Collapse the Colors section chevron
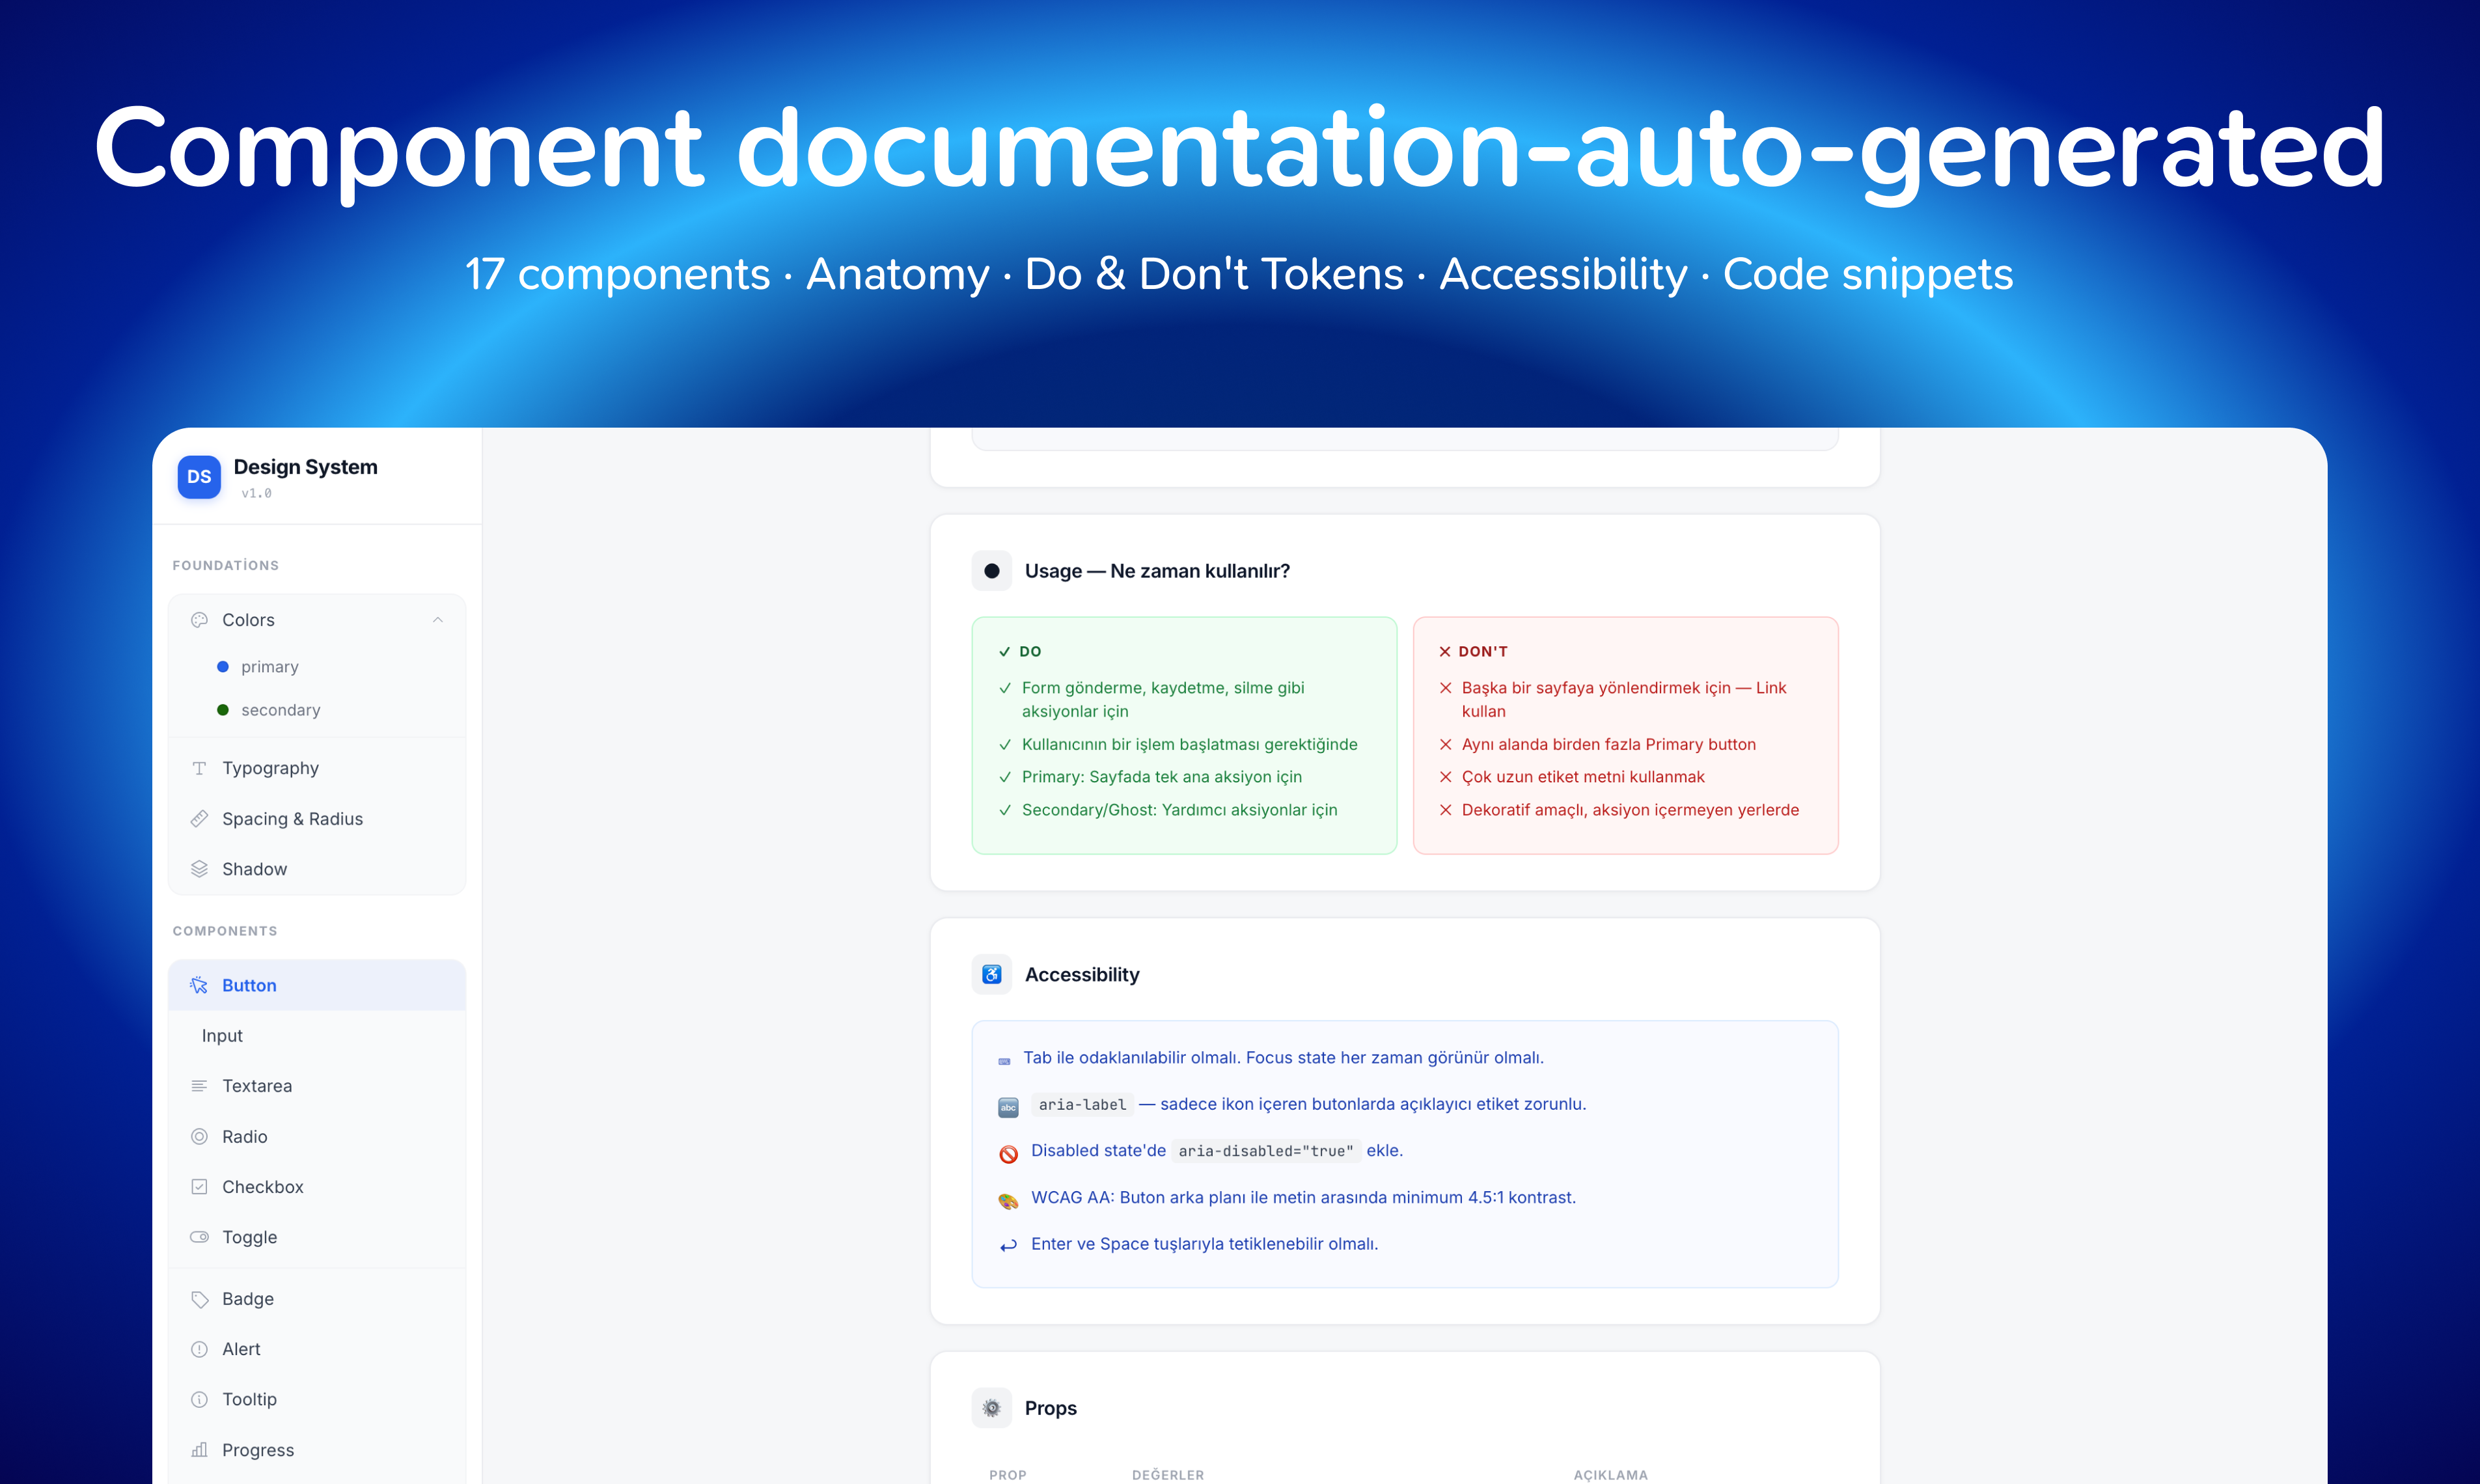The height and width of the screenshot is (1484, 2480). pyautogui.click(x=438, y=620)
